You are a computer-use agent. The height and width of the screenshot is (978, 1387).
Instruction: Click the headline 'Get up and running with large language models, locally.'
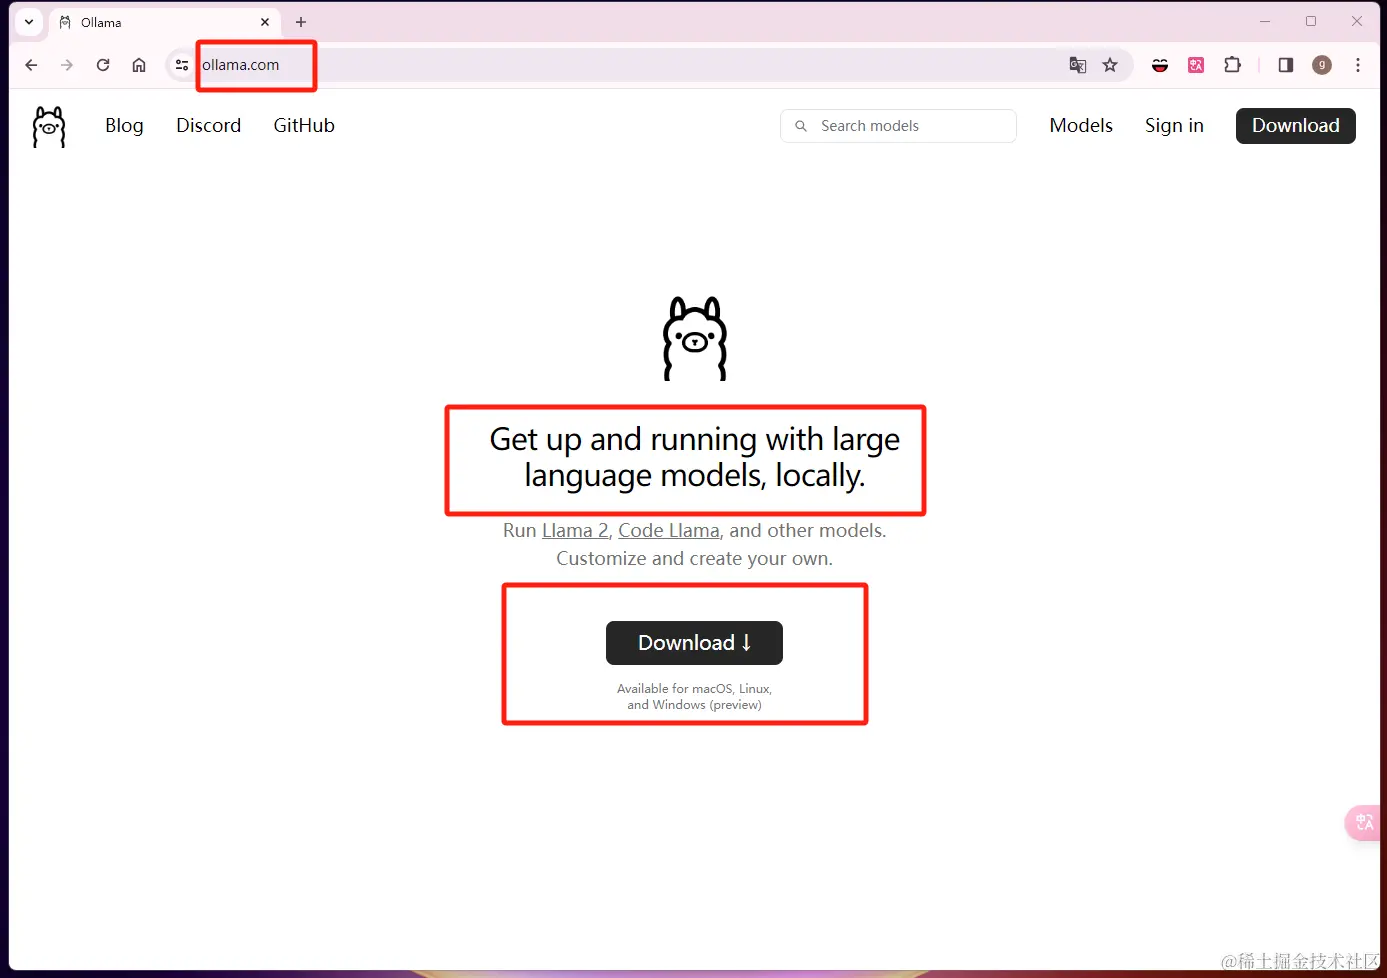695,457
